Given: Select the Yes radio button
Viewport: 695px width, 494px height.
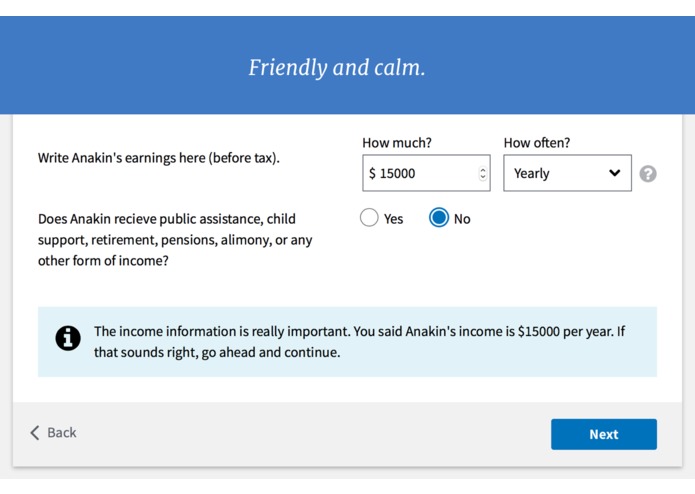Looking at the screenshot, I should pyautogui.click(x=369, y=218).
